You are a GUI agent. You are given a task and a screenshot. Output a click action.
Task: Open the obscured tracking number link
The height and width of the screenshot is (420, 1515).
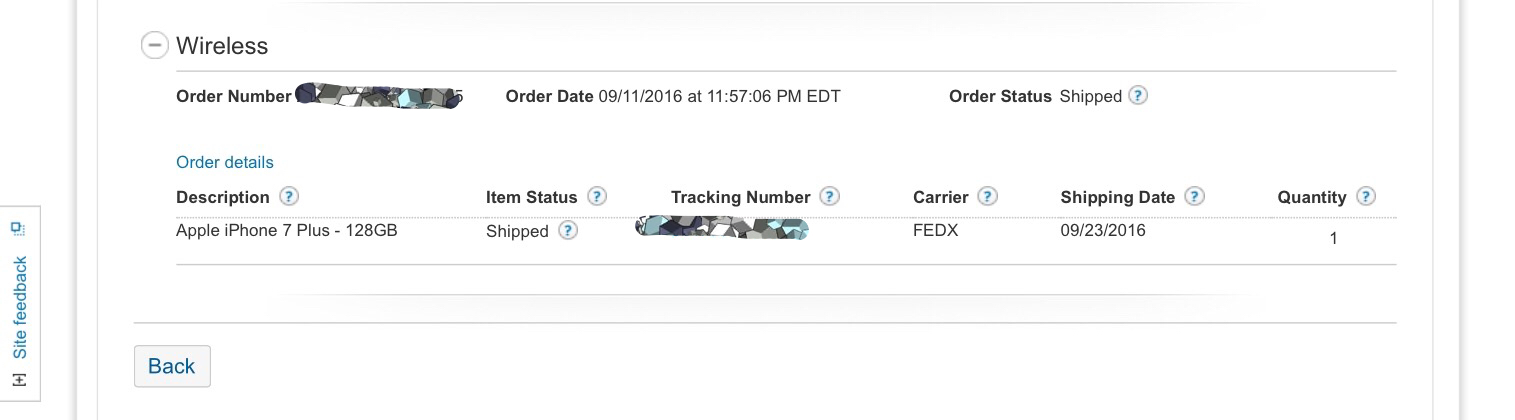pos(722,229)
